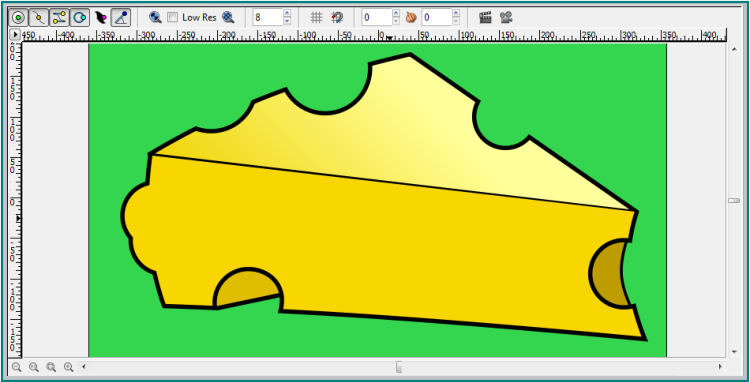Screen dimensions: 750x382
Task: Click the clapperboard render icon
Action: point(485,18)
